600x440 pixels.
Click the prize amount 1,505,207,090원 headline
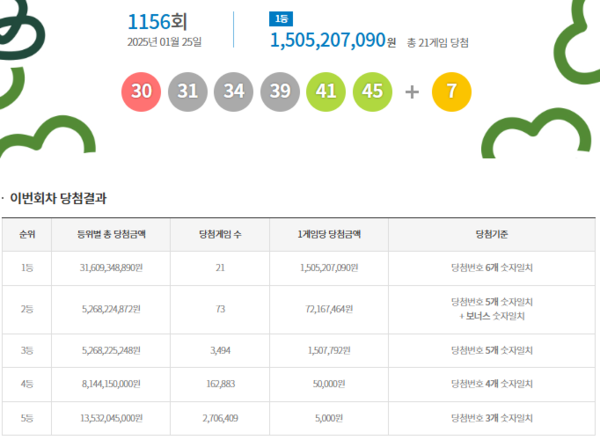(333, 40)
